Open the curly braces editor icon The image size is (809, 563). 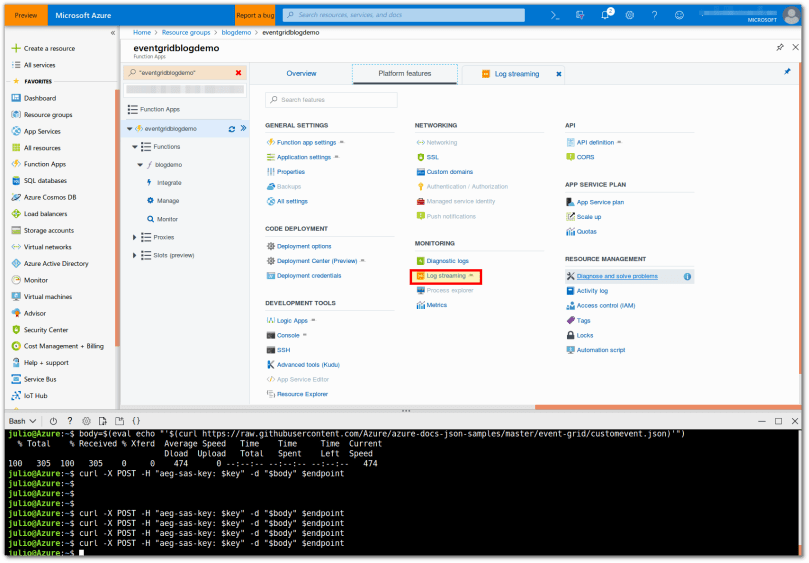click(x=135, y=421)
